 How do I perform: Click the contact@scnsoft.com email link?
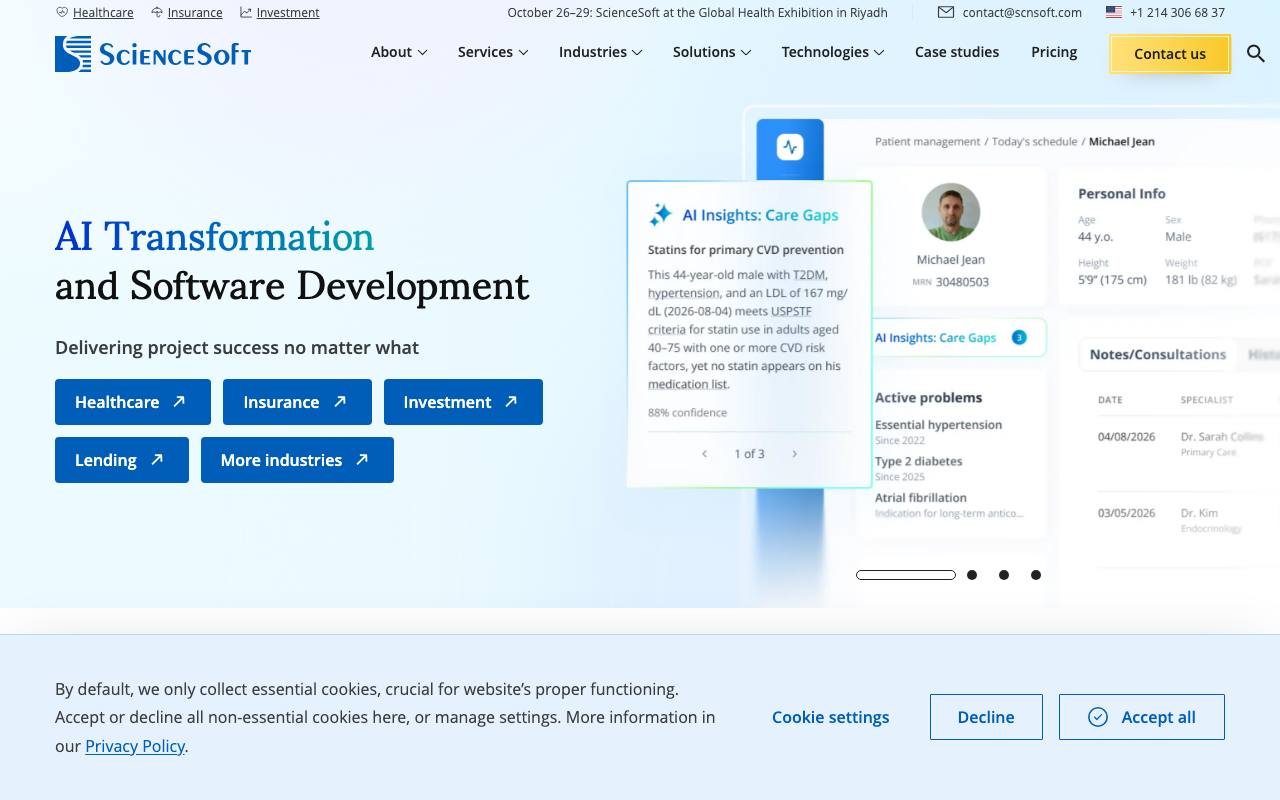coord(1022,12)
